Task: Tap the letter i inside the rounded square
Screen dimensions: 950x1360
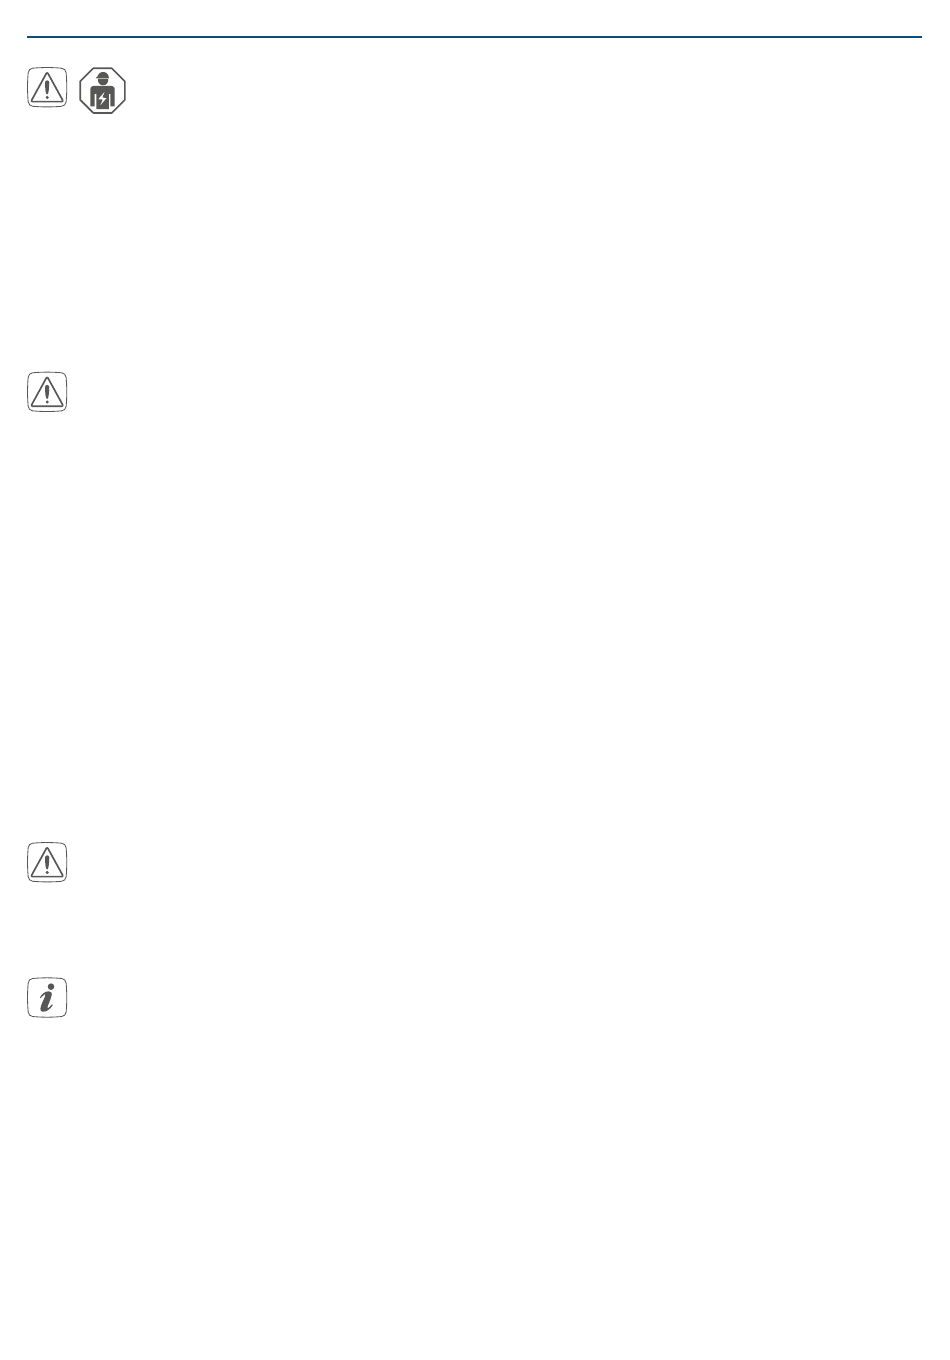Action: pyautogui.click(x=47, y=997)
